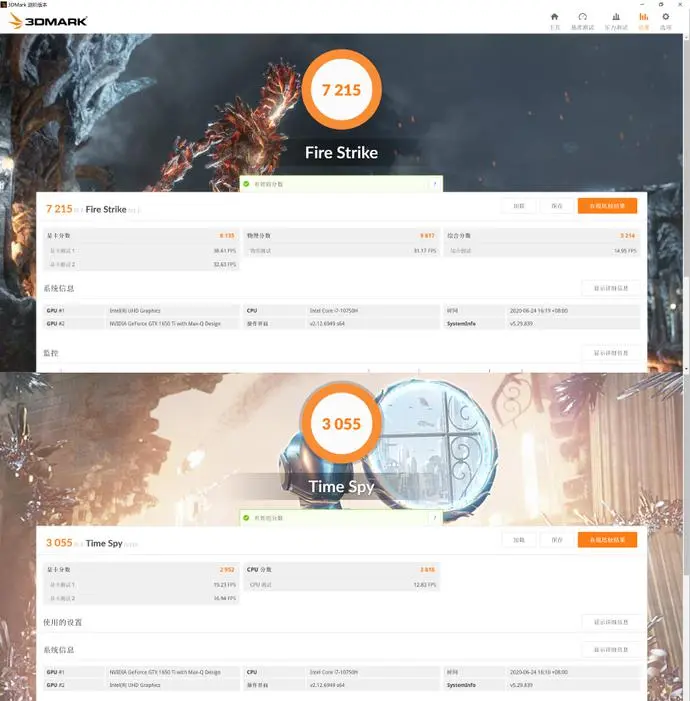The image size is (690, 701).
Task: Click the 19.23 FPS Time Spy graphics test 1
Action: pos(224,585)
